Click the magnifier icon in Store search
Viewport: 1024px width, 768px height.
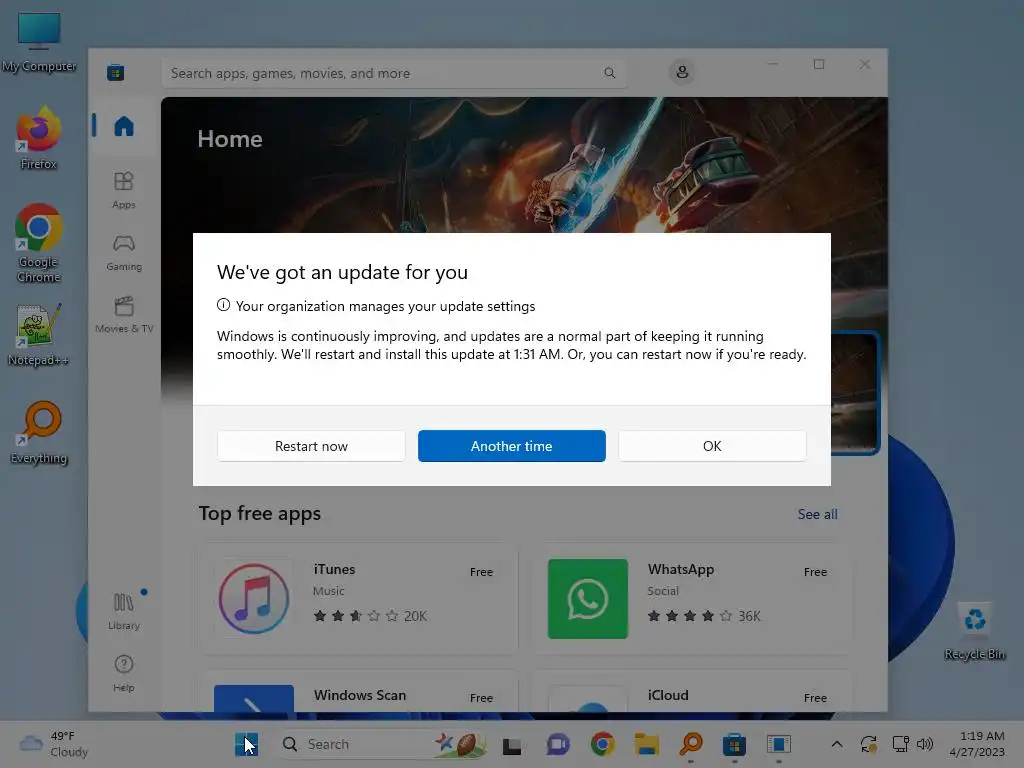609,73
